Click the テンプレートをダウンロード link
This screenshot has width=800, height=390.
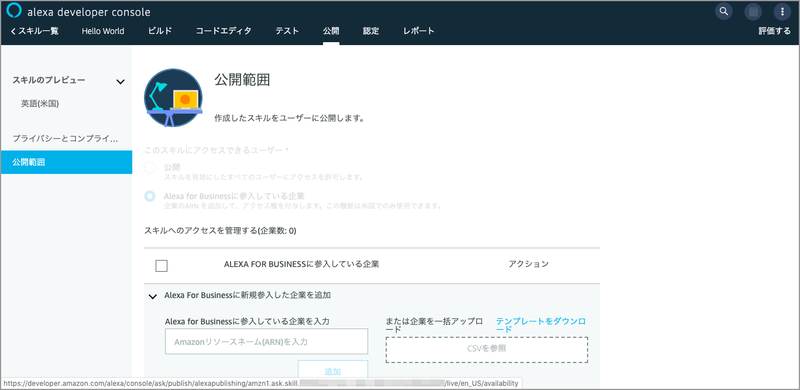(x=541, y=325)
